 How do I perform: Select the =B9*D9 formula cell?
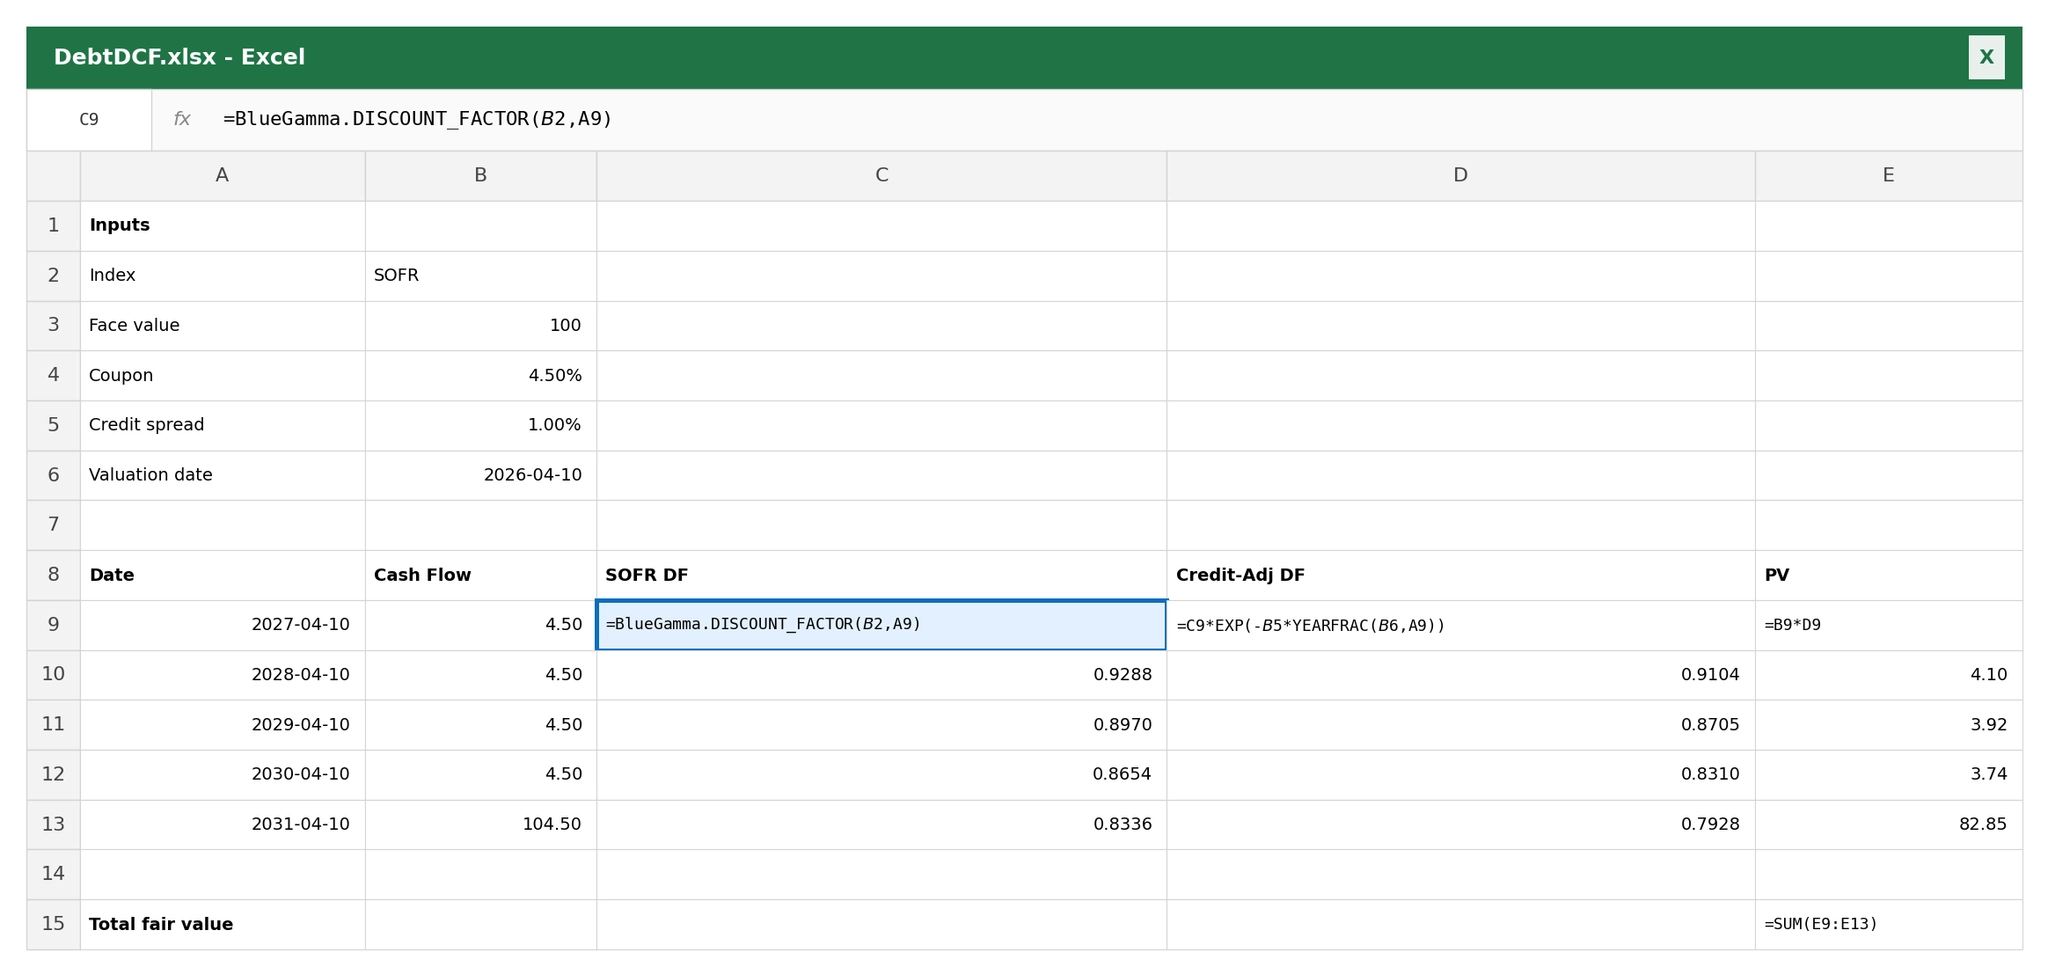coord(1889,625)
